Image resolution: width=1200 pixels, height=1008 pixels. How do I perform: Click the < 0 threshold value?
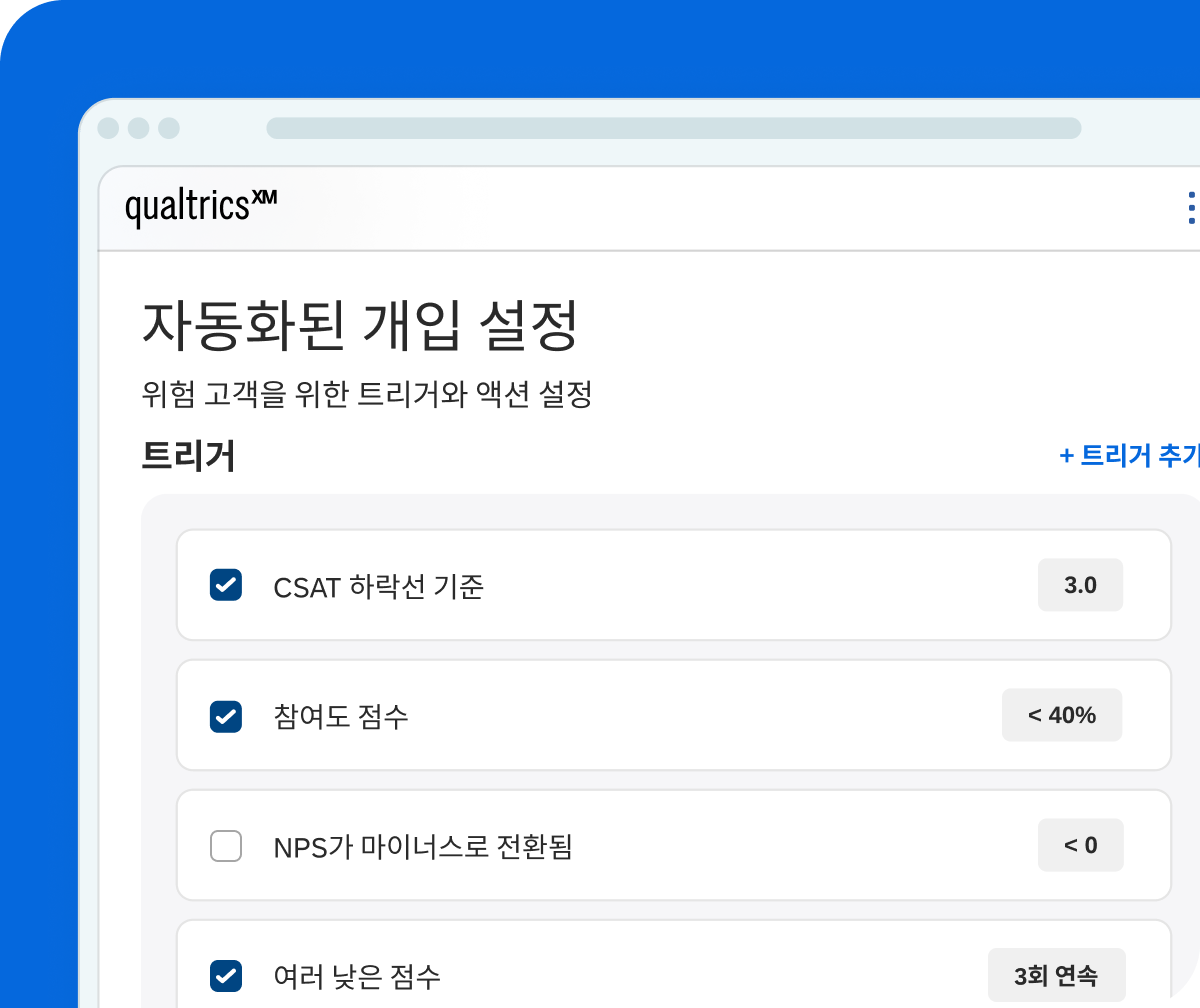1080,845
